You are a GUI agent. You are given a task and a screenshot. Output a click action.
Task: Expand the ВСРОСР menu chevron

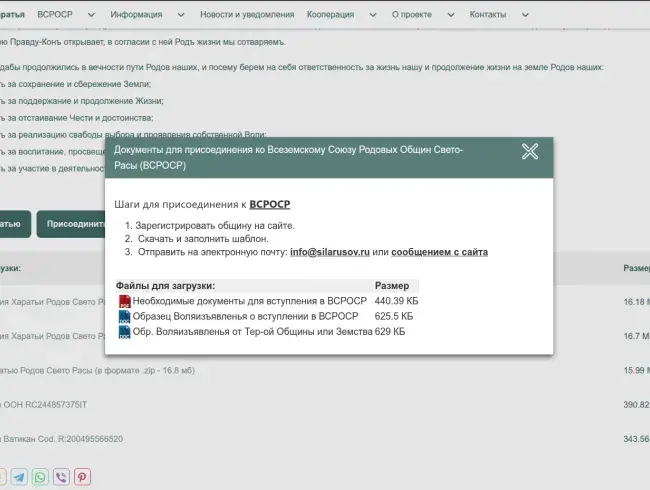91,15
